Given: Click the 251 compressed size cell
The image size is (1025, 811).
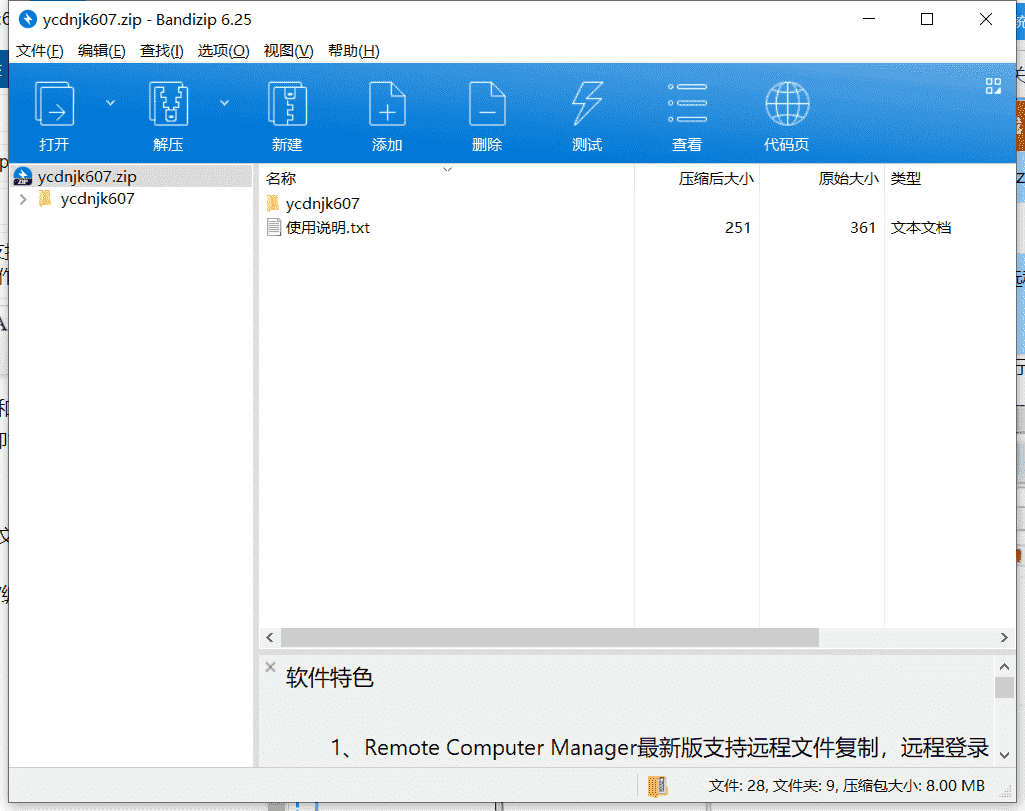Looking at the screenshot, I should tap(737, 227).
